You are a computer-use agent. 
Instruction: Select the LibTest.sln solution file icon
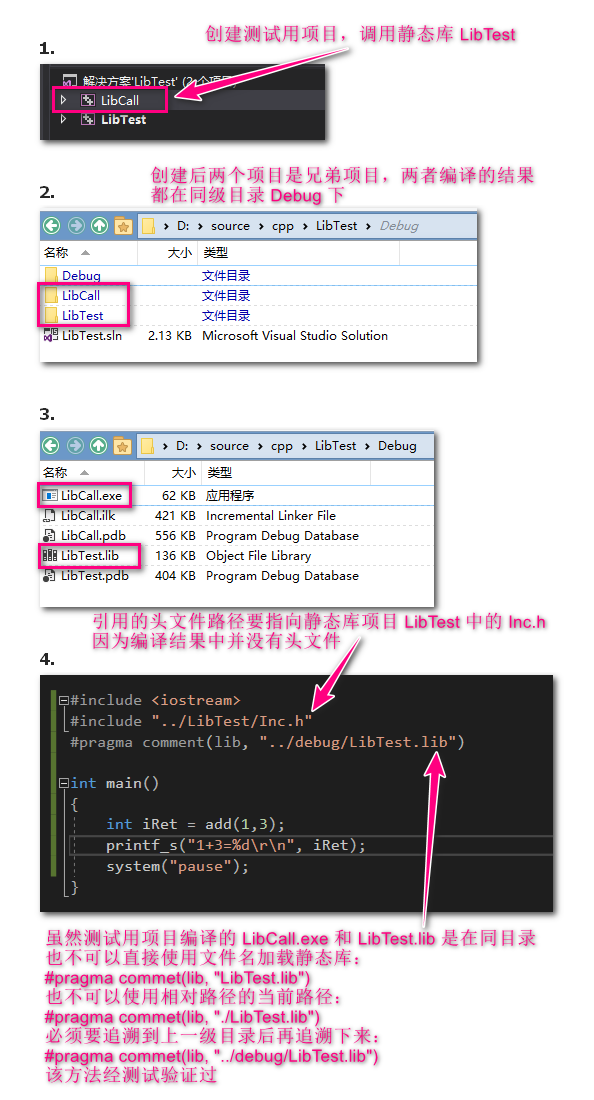[x=50, y=335]
